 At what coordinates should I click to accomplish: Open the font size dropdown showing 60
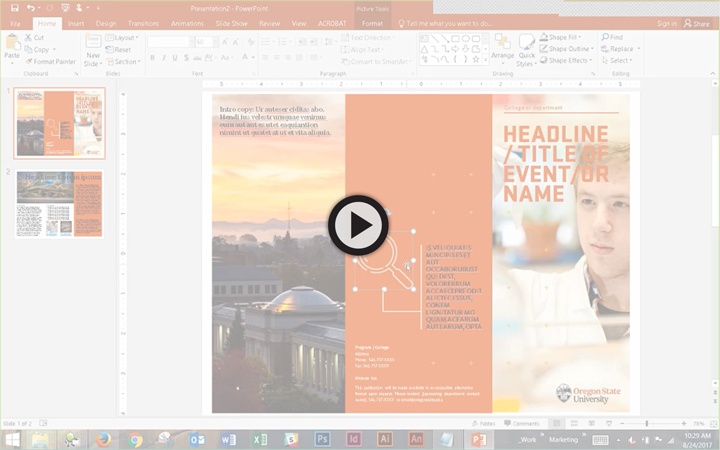[x=215, y=42]
